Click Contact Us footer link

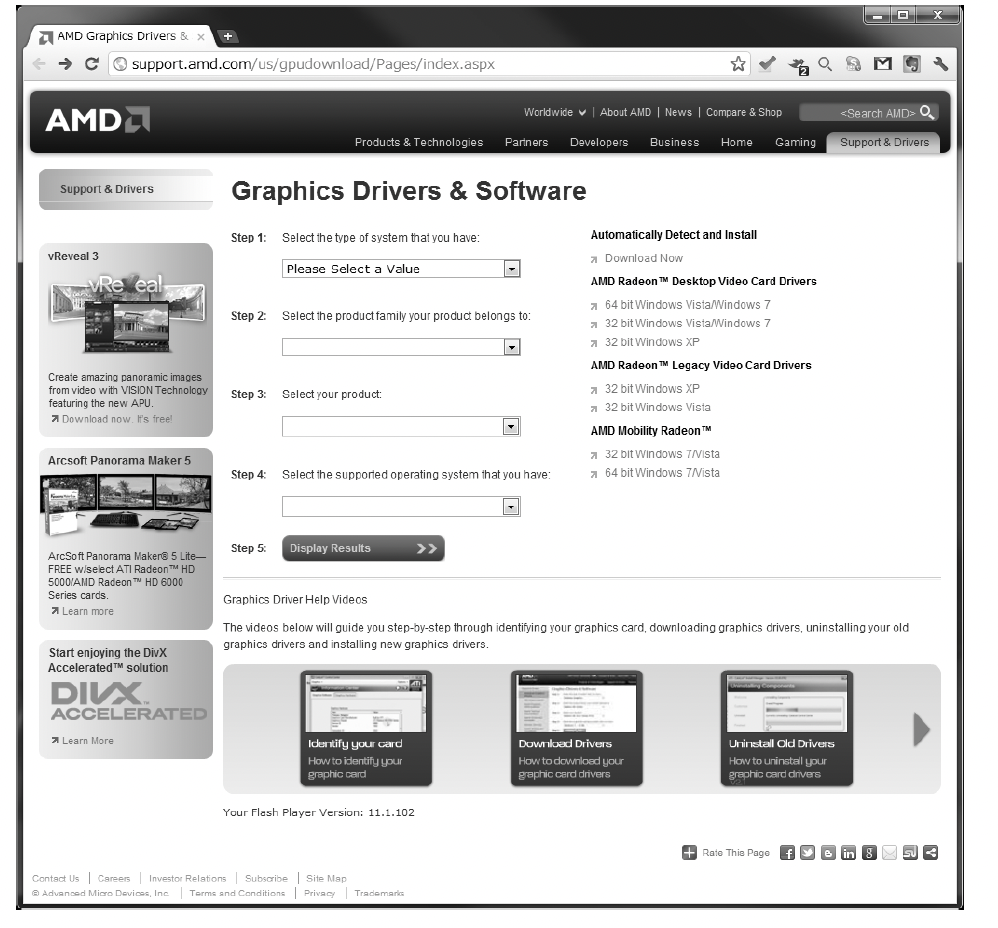[55, 878]
